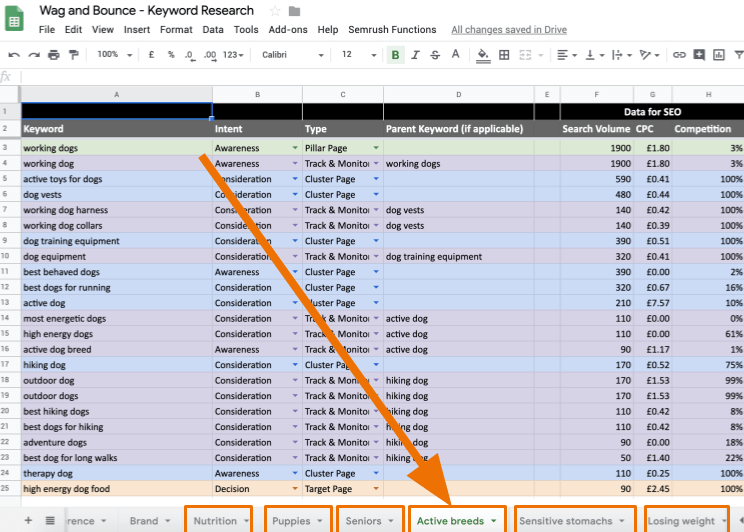The image size is (744, 532).
Task: Select column A header
Action: (x=116, y=94)
